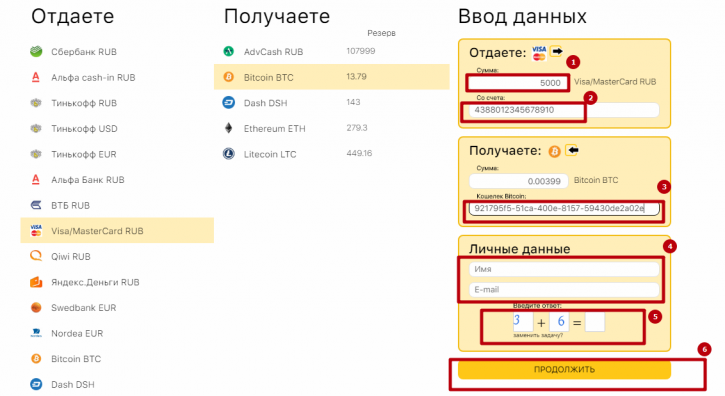Click the left arrow icon beside Получаете
725x396 pixels.
[x=572, y=150]
